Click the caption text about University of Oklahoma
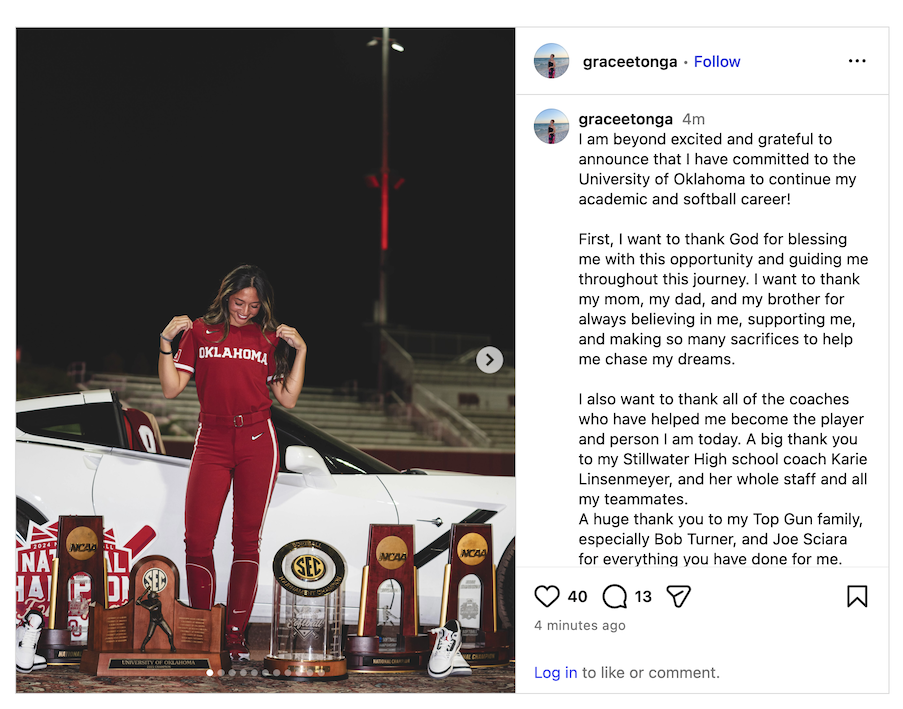The width and height of the screenshot is (903, 709). (717, 169)
